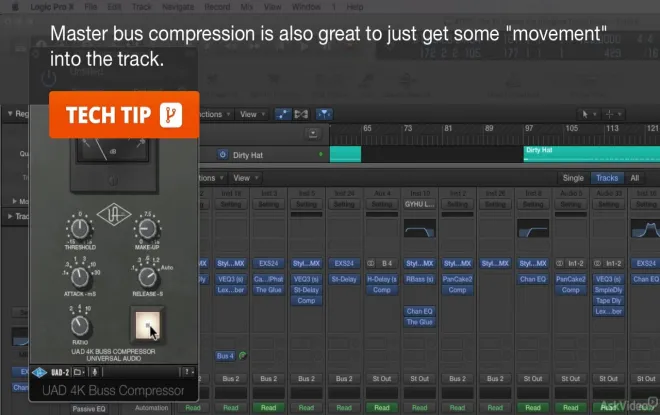Click the Read automation button on Inst 8
This screenshot has width=660, height=415.
coord(533,407)
